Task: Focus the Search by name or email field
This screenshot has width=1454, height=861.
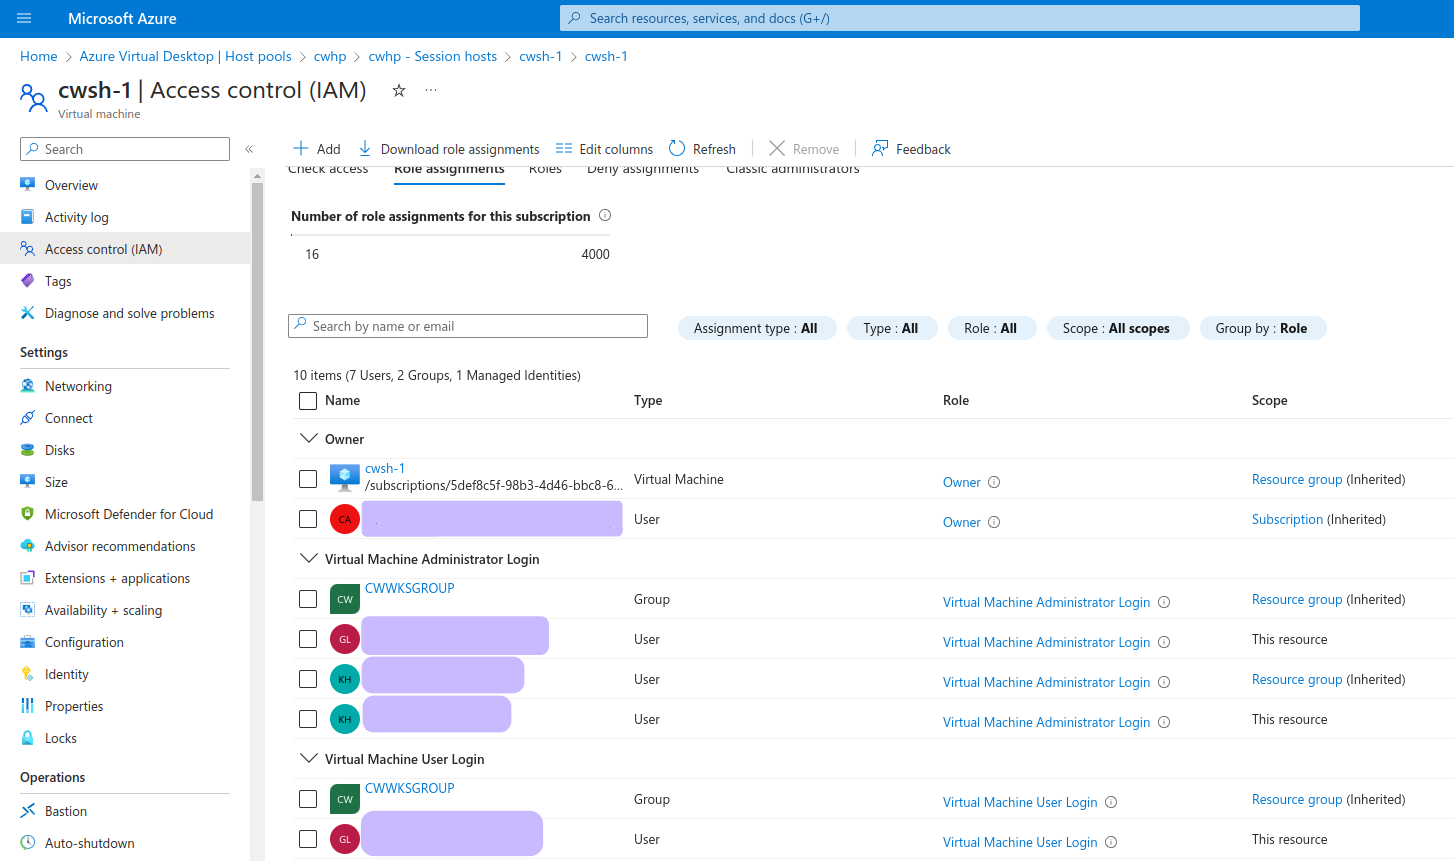Action: pos(468,326)
